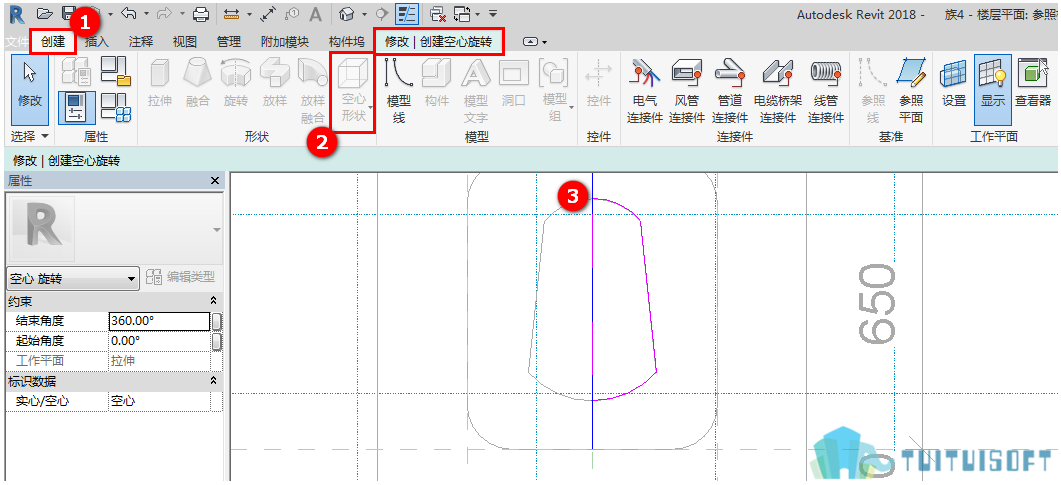Click the 模型文字 tool
The width and height of the screenshot is (1061, 485).
coord(475,91)
